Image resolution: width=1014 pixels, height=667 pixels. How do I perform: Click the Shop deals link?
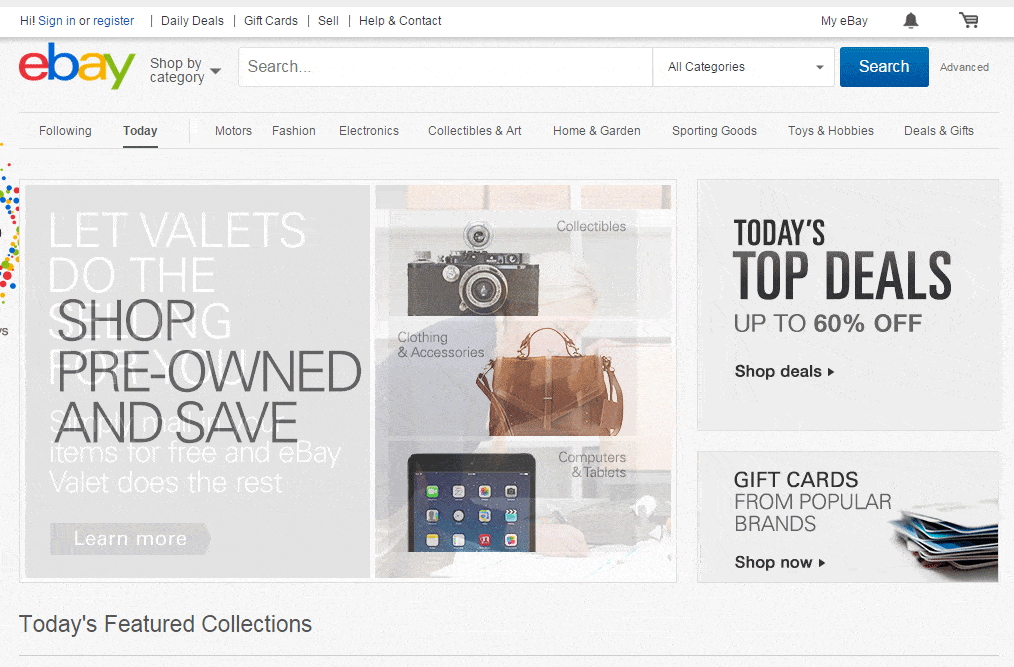[784, 371]
